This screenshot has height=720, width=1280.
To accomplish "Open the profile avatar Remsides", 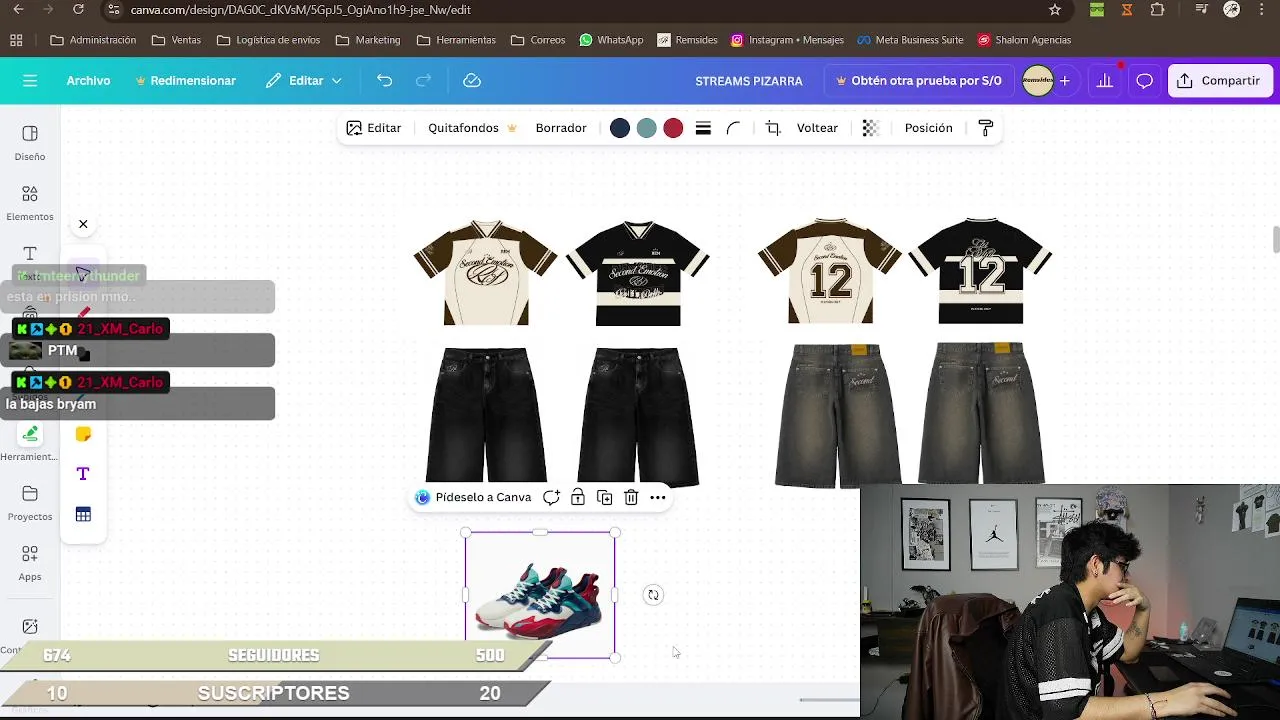I will (1038, 81).
